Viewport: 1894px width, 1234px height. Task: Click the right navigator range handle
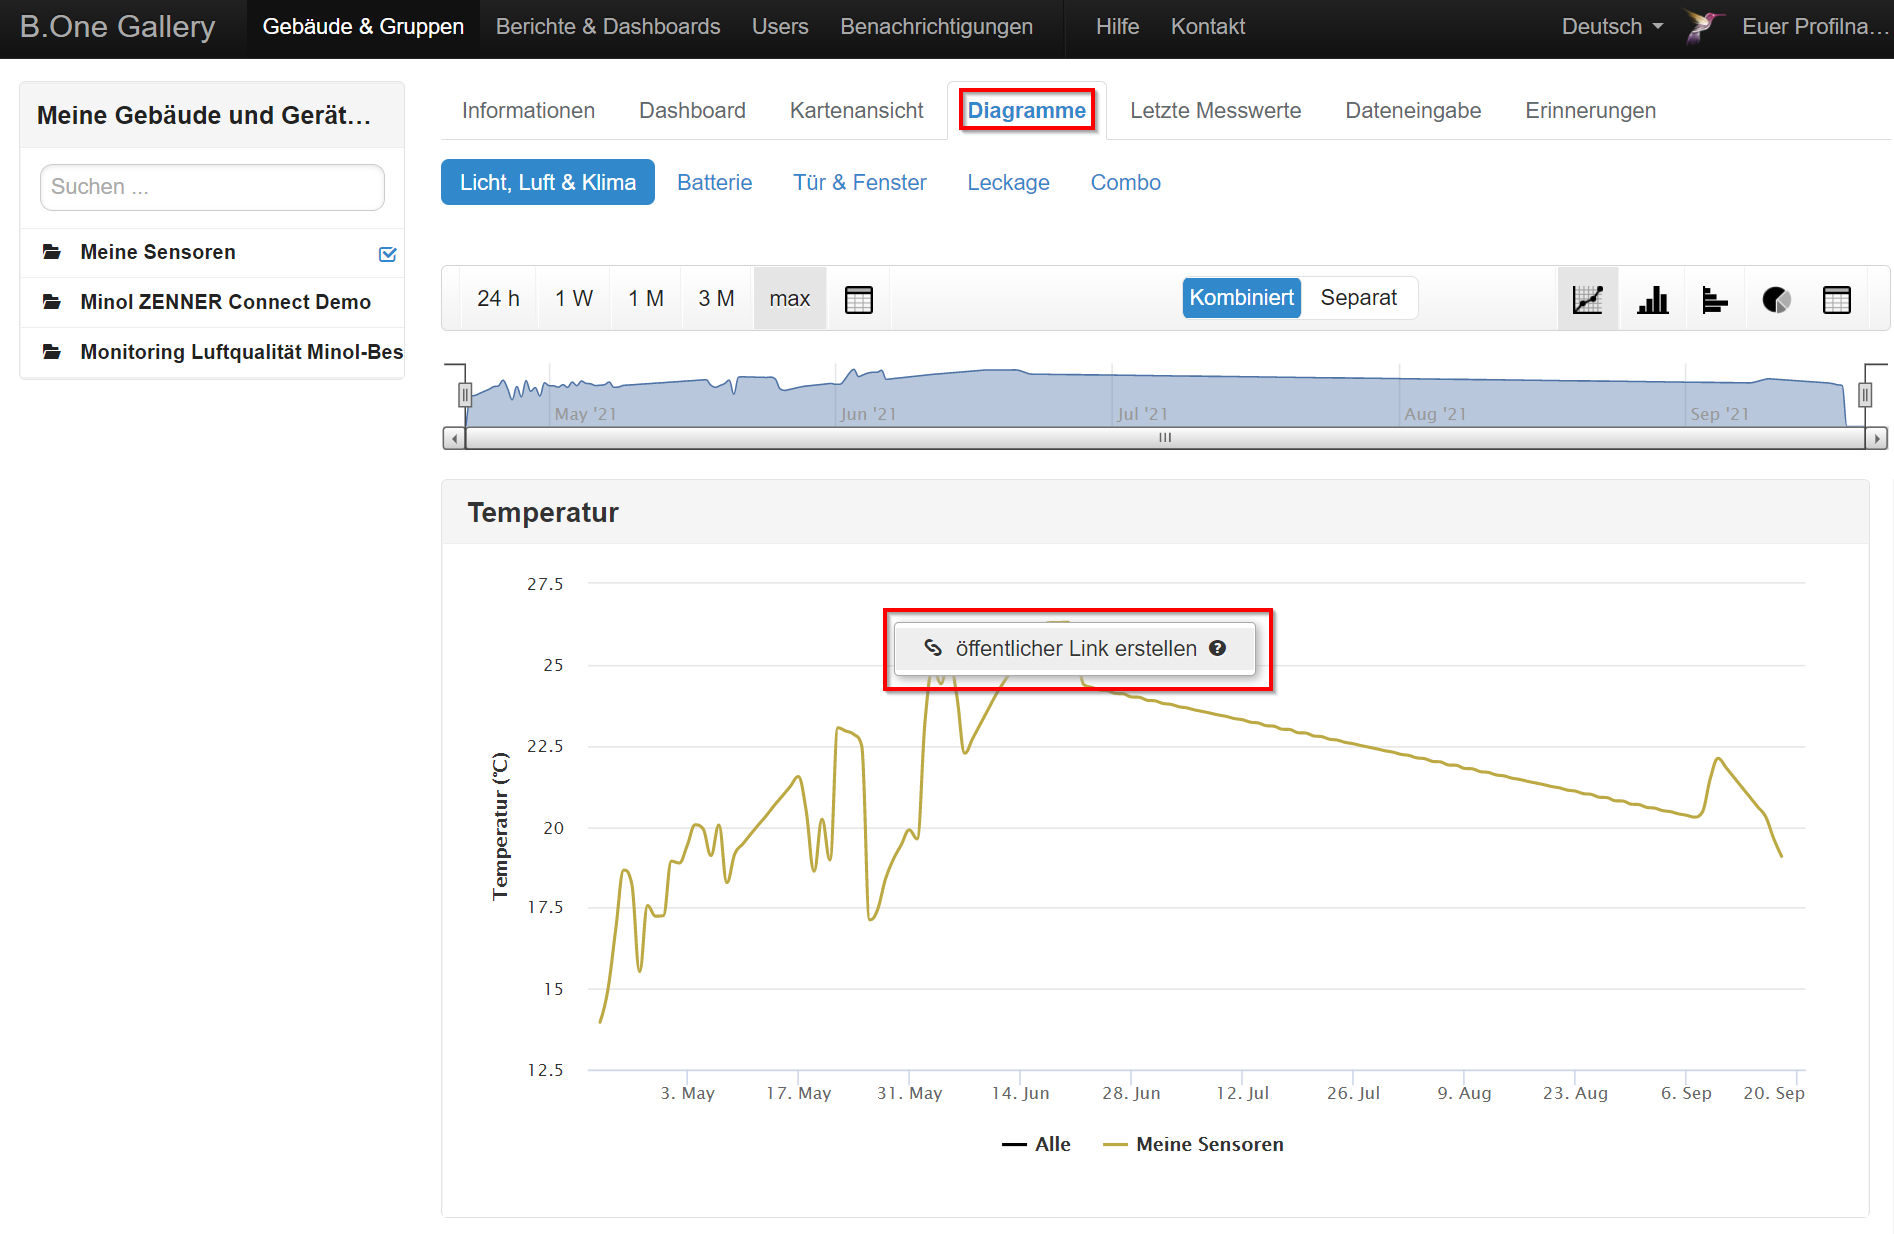pyautogui.click(x=1865, y=395)
